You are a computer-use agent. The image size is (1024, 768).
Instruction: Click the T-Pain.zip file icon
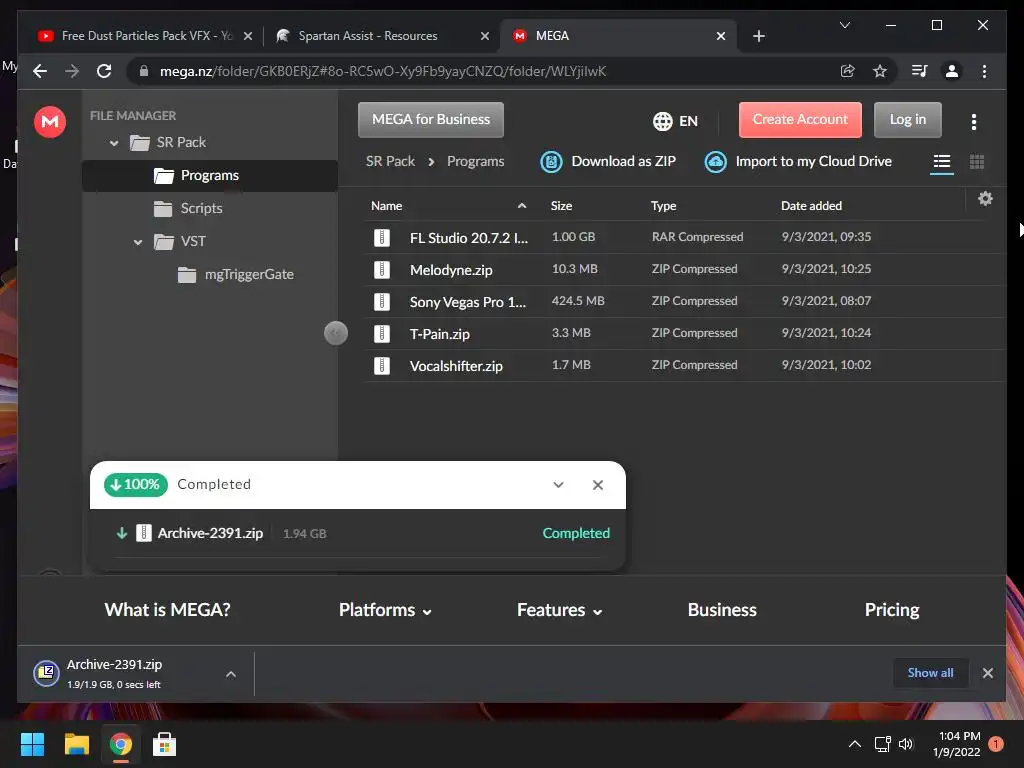coord(382,334)
